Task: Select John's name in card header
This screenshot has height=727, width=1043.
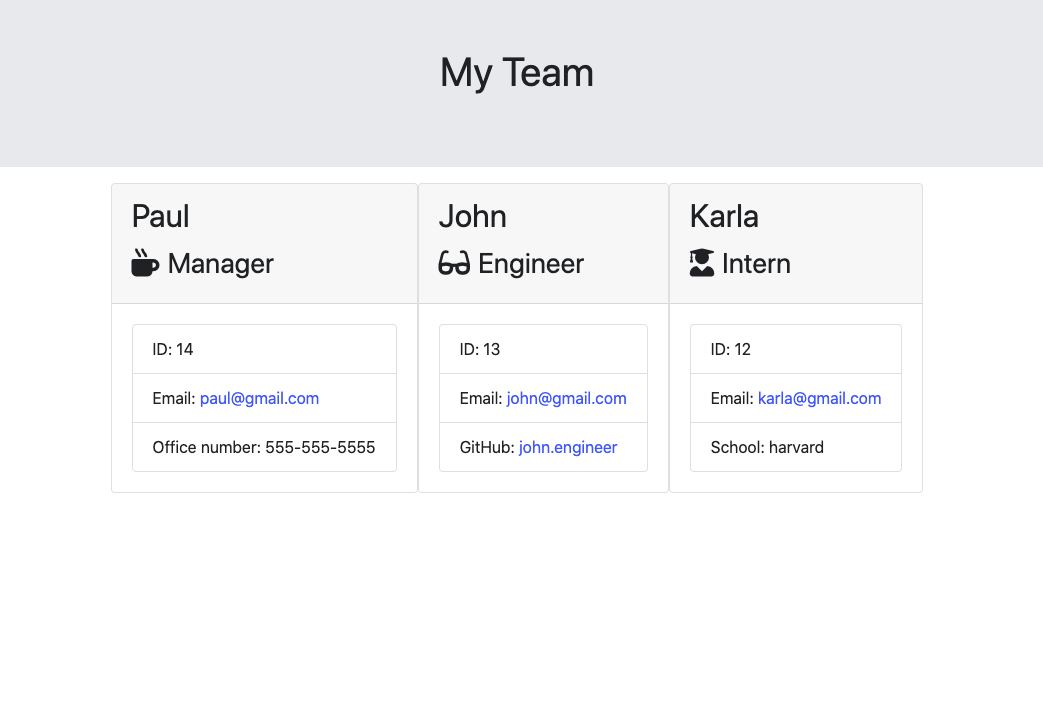Action: 472,216
